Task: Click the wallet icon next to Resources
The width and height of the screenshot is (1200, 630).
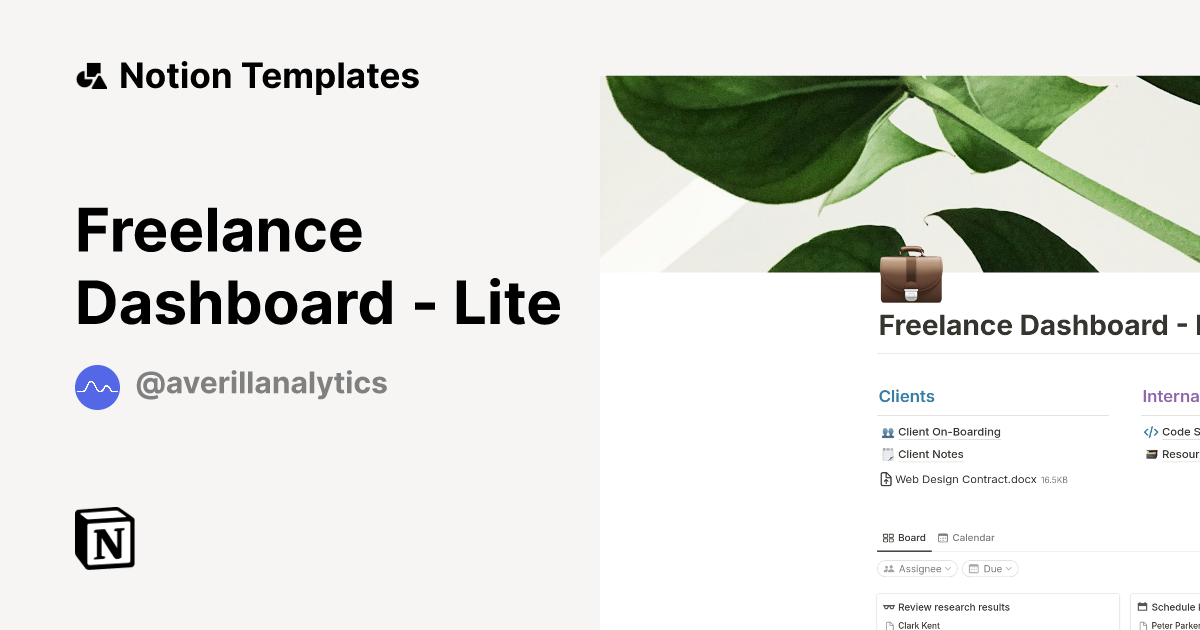Action: (x=1150, y=454)
